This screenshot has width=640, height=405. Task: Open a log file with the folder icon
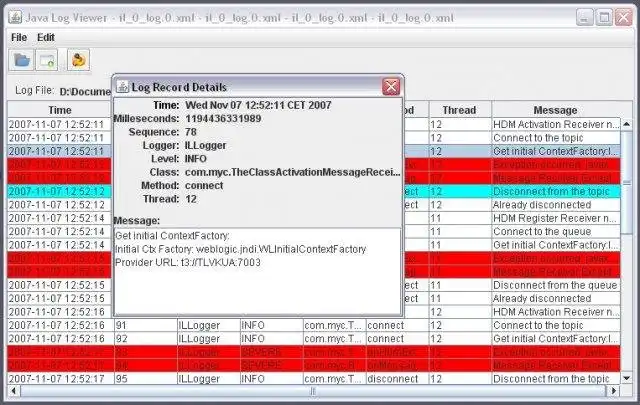22,60
